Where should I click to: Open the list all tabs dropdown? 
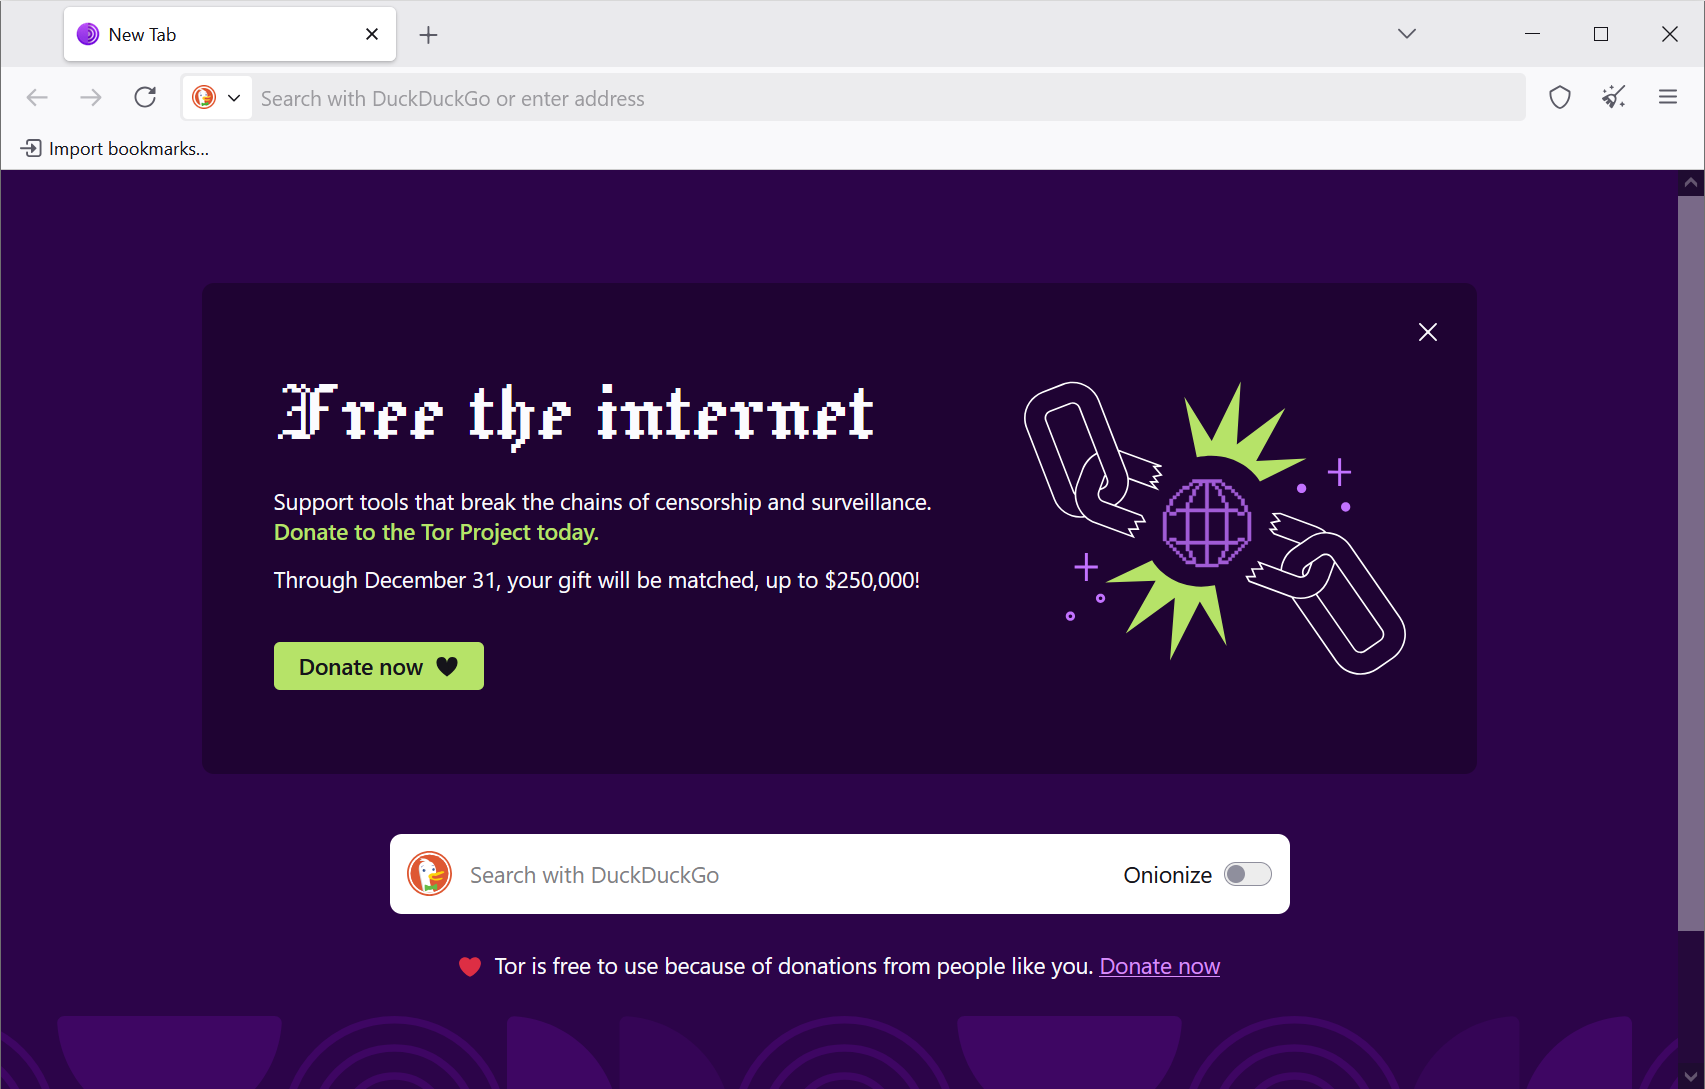(1406, 33)
